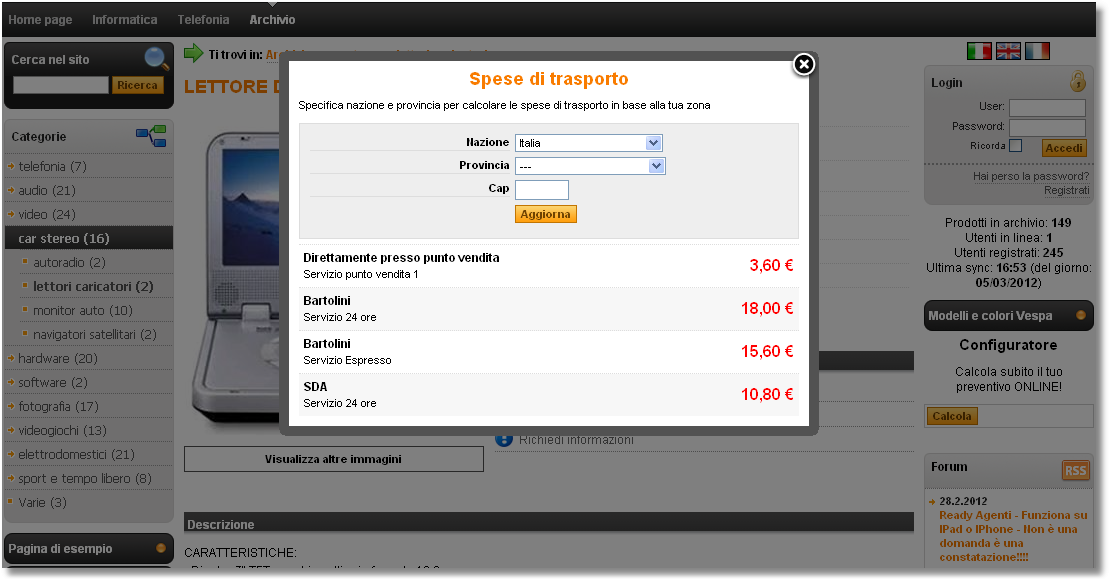Open the videogiochi (13) category
The width and height of the screenshot is (1110, 582).
(62, 430)
